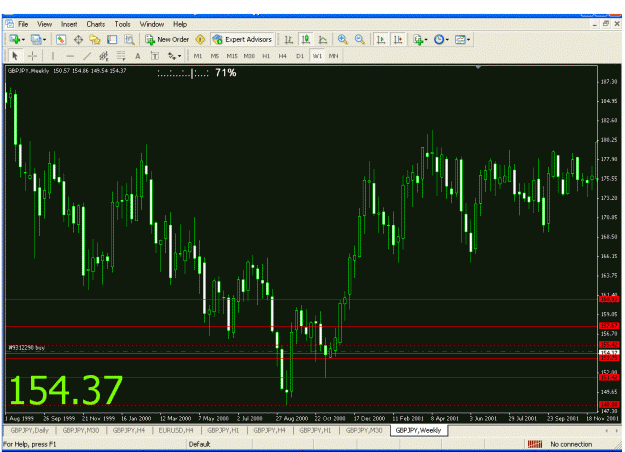
Task: Open the Data Window crosshair-target icon
Action: [x=78, y=39]
